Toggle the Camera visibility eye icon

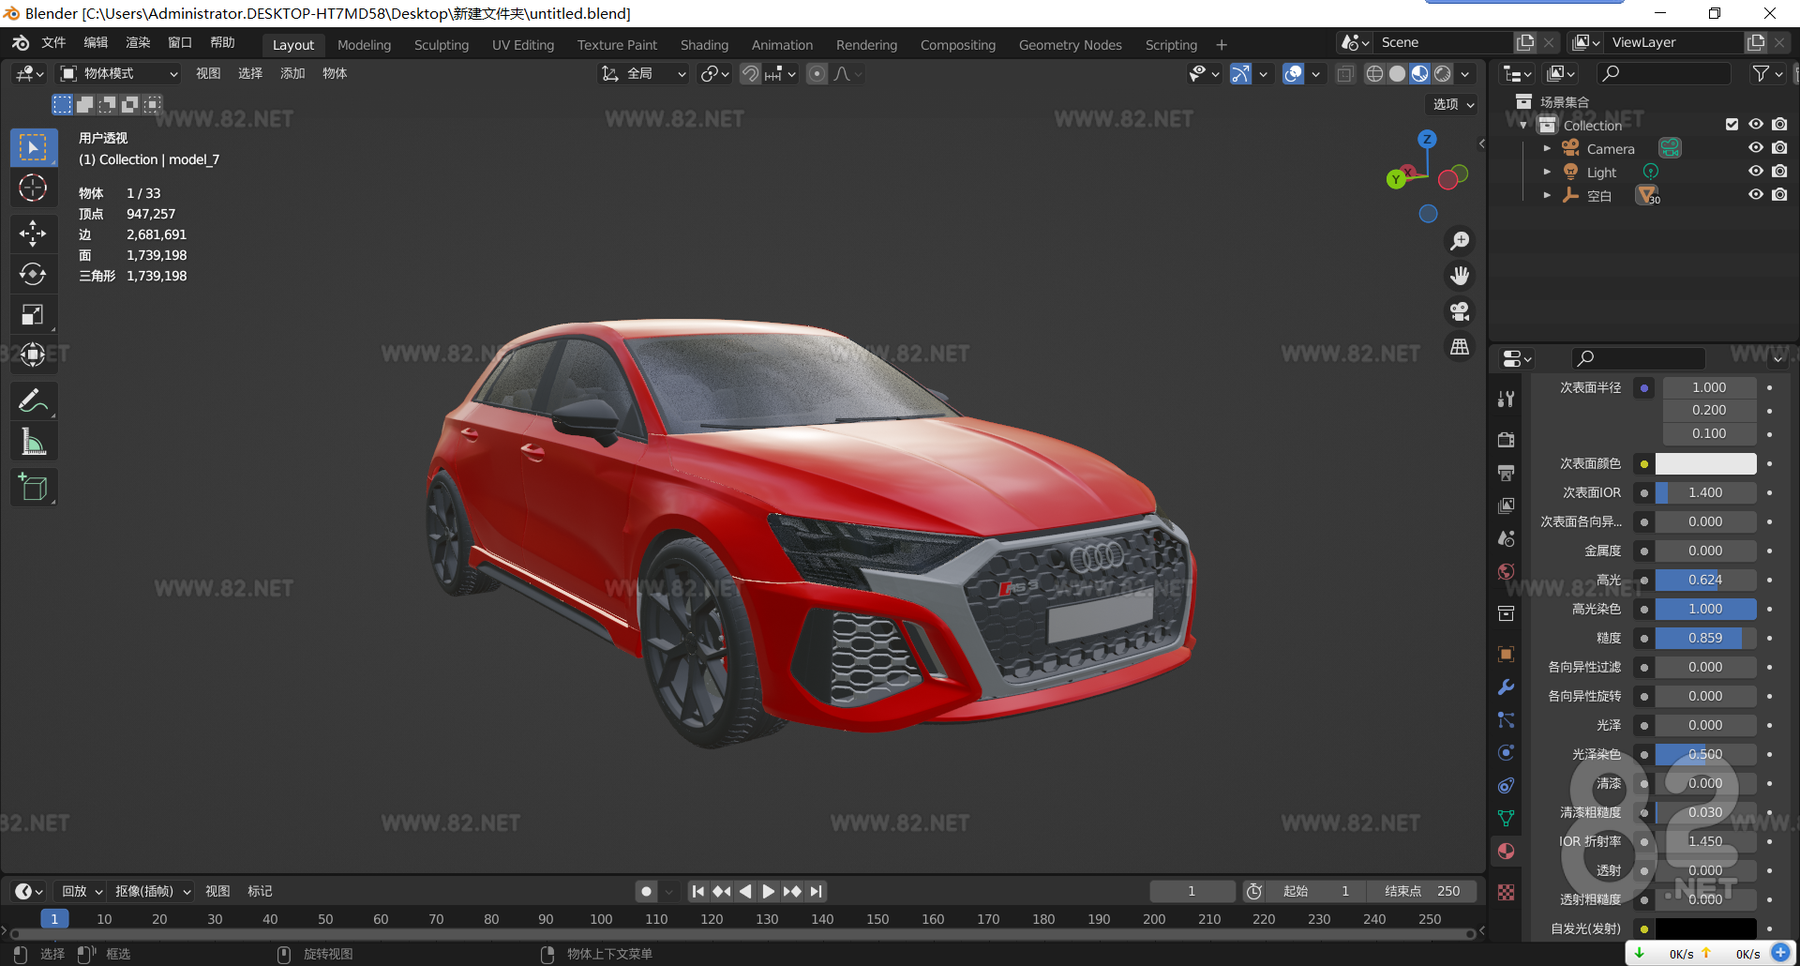pos(1755,148)
